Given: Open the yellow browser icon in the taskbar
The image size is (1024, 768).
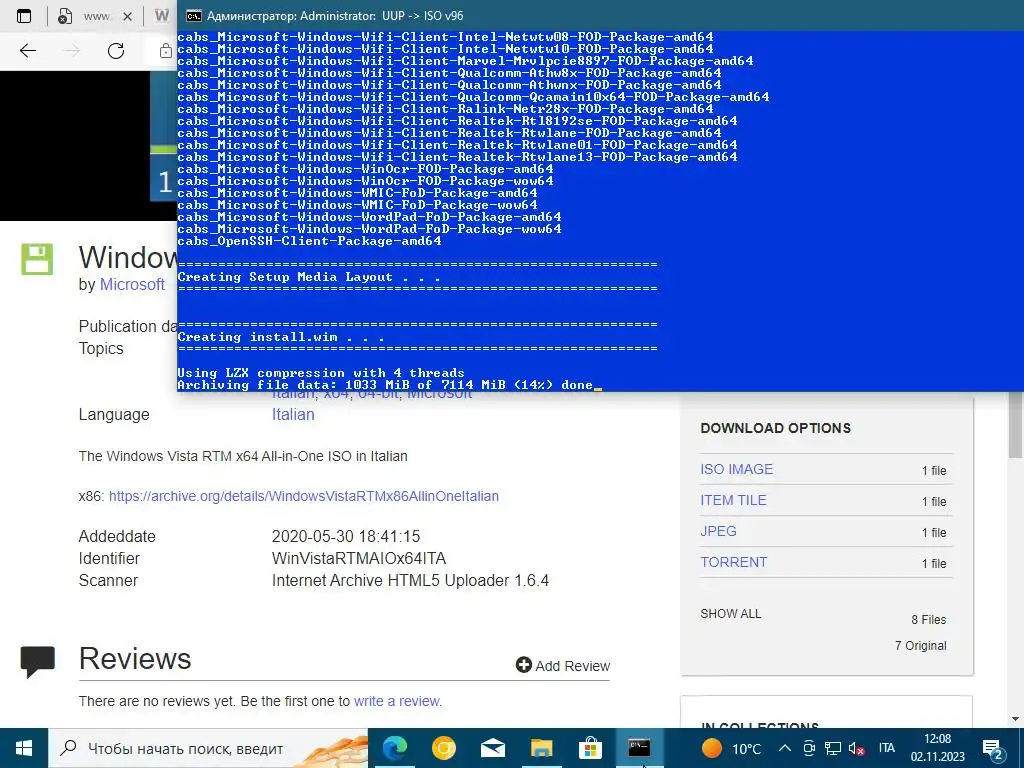Looking at the screenshot, I should (443, 748).
